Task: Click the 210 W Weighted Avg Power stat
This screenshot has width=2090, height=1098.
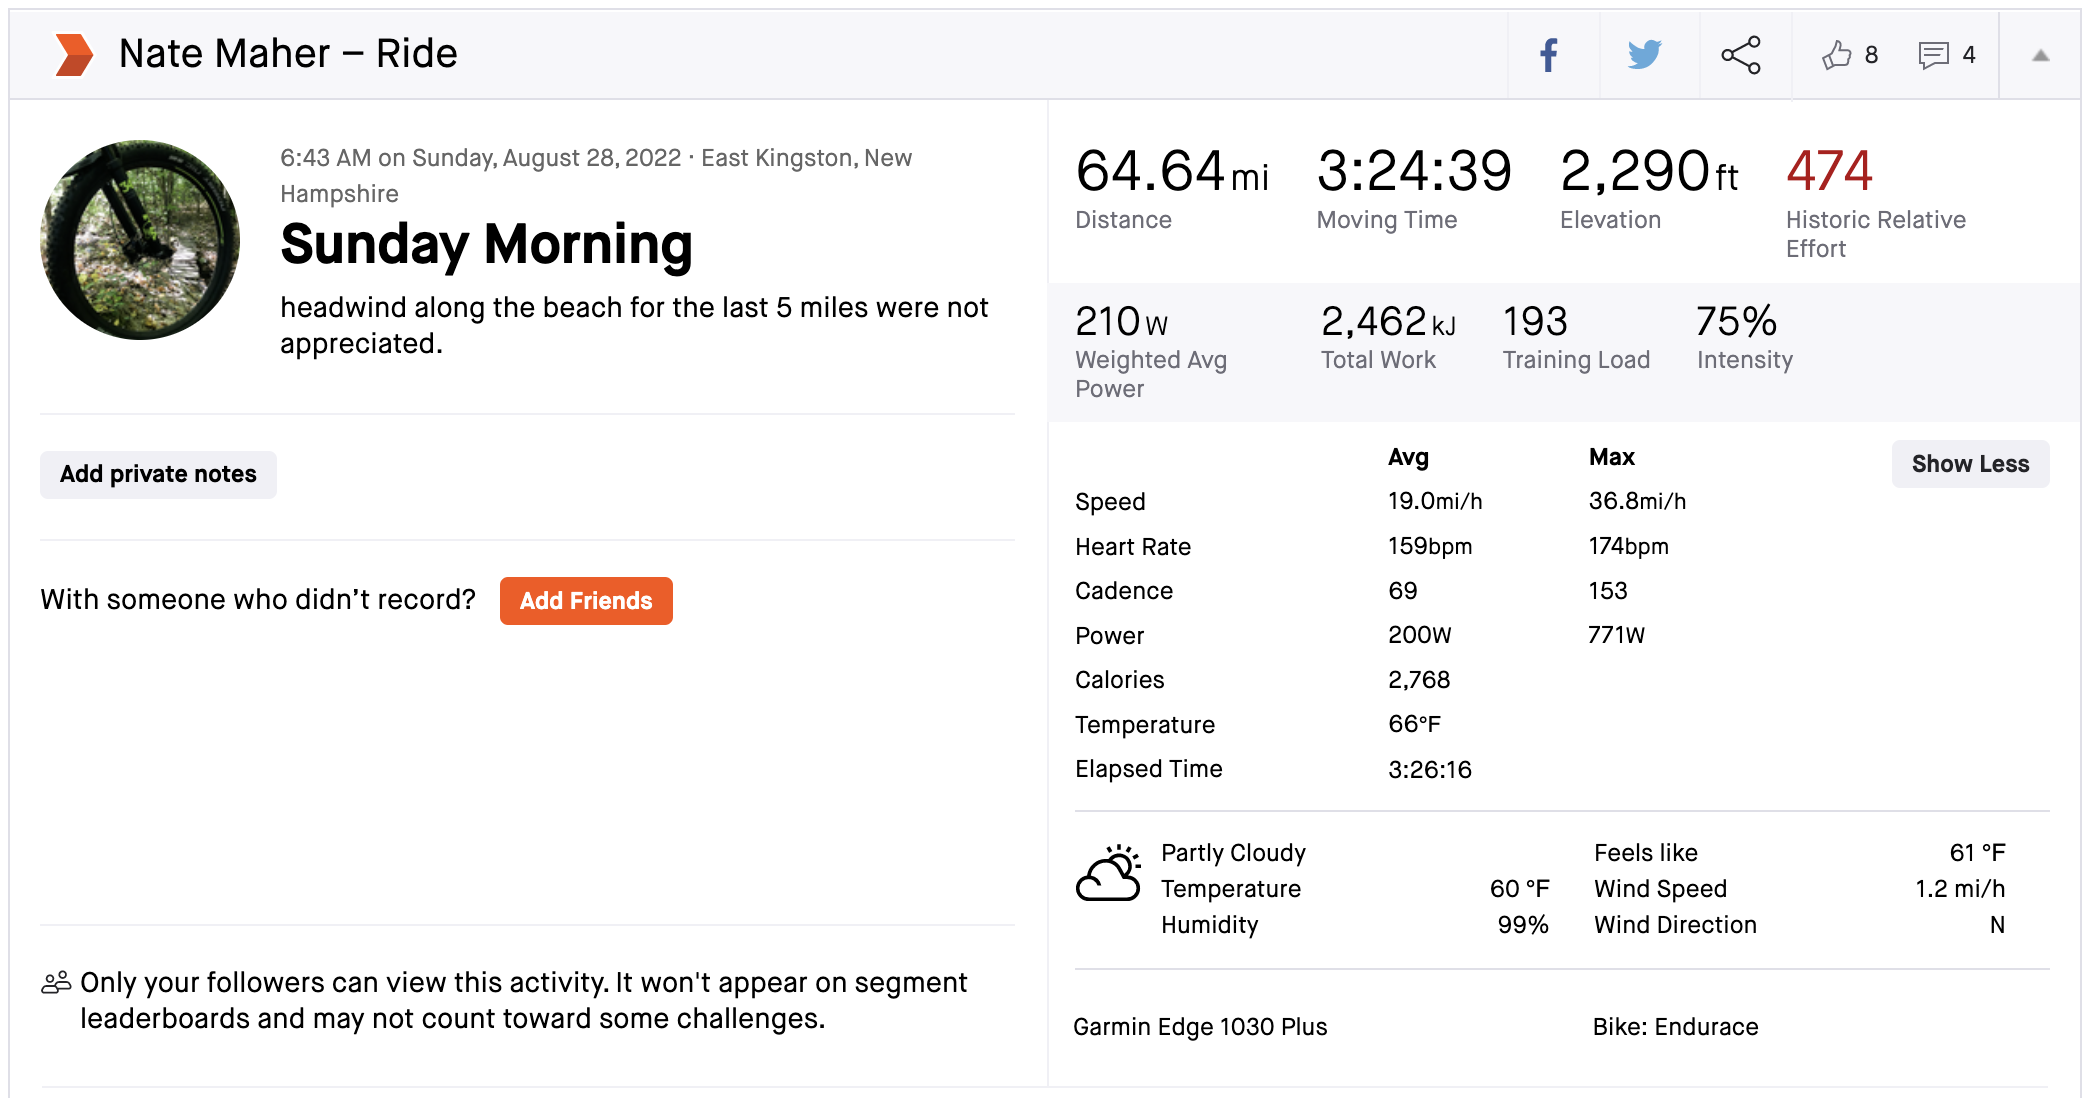Action: coord(1121,322)
